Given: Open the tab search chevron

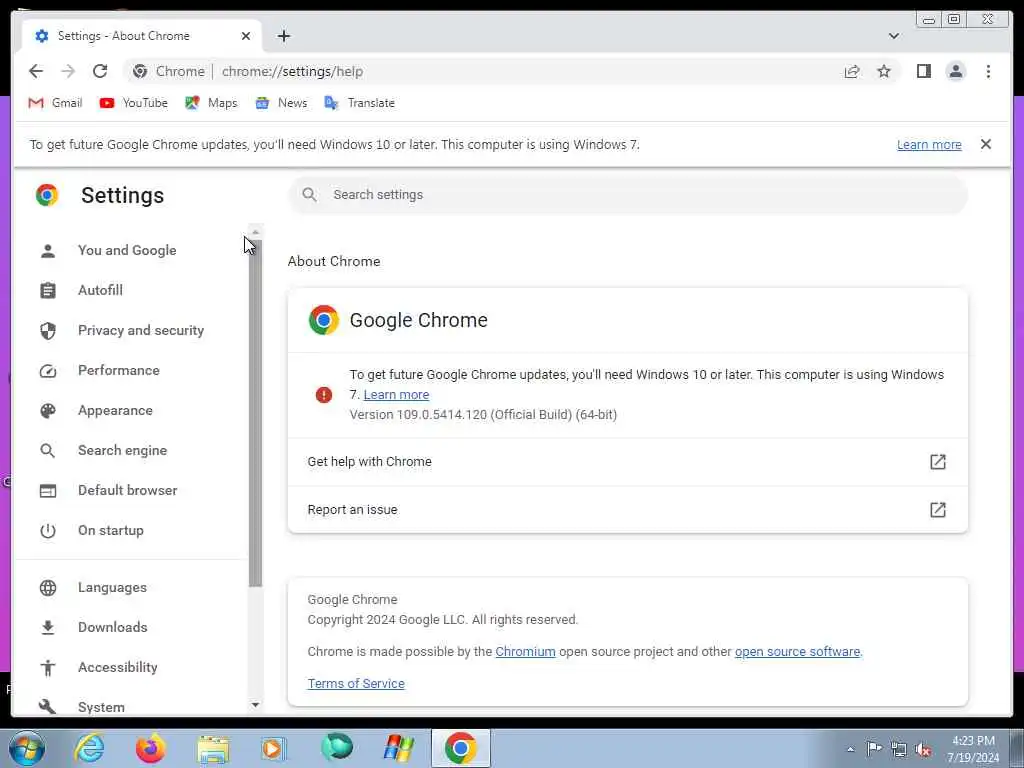Looking at the screenshot, I should [x=893, y=36].
